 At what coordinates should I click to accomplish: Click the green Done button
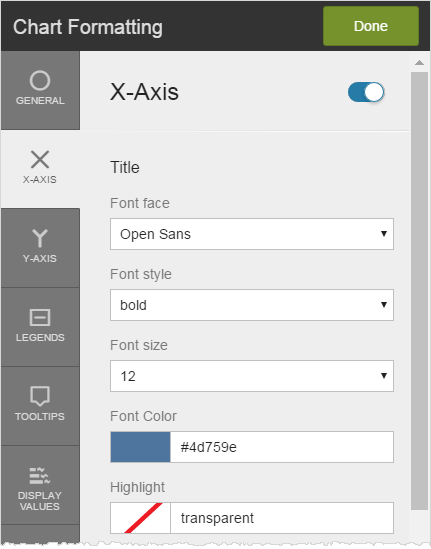371,26
